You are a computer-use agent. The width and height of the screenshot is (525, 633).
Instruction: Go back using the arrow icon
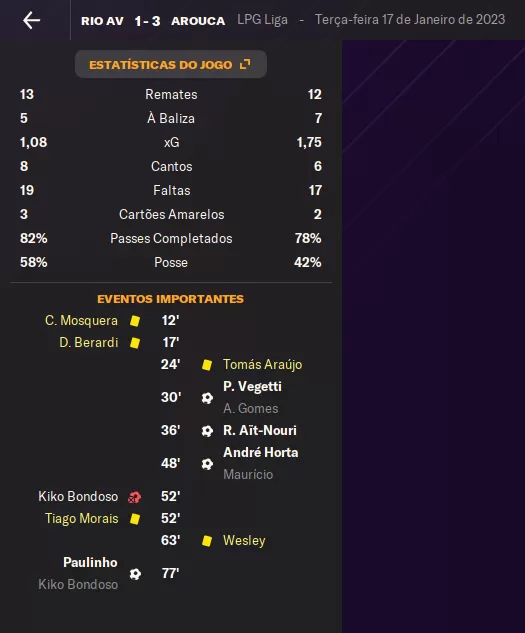pyautogui.click(x=32, y=20)
